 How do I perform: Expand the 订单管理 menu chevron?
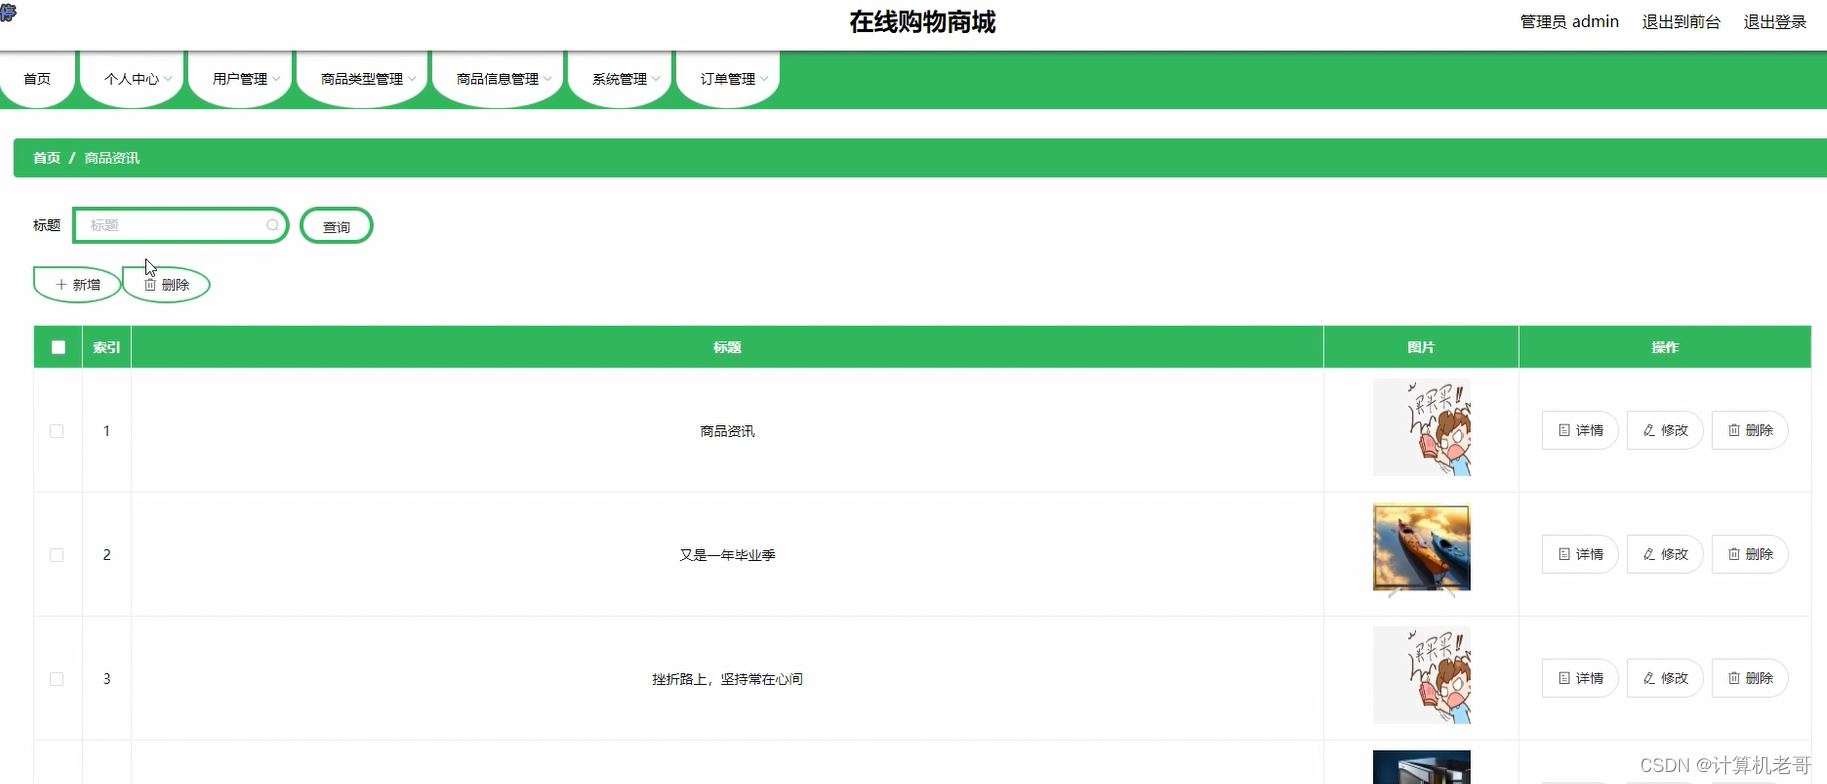click(x=764, y=79)
